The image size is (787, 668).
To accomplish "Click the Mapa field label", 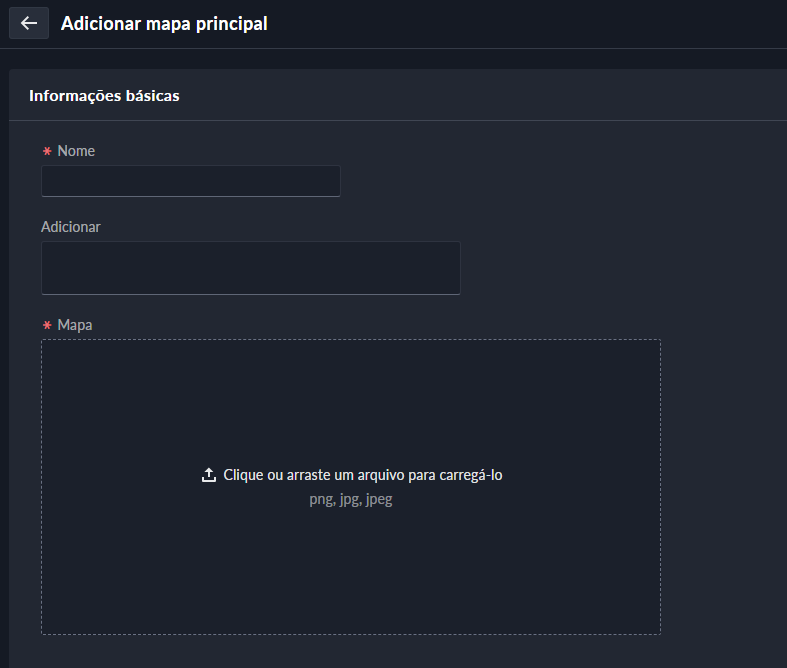I will [x=75, y=326].
